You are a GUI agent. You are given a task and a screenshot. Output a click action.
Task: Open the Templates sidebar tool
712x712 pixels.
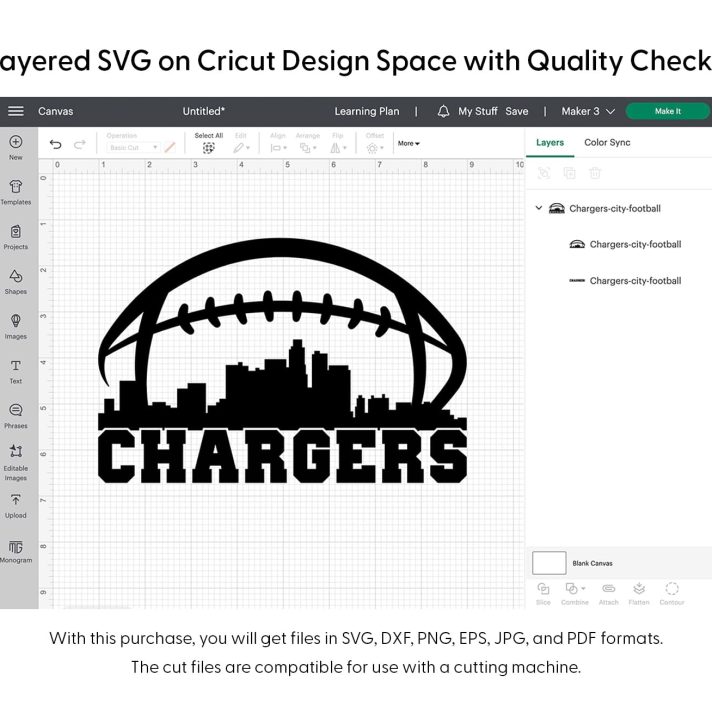point(15,193)
